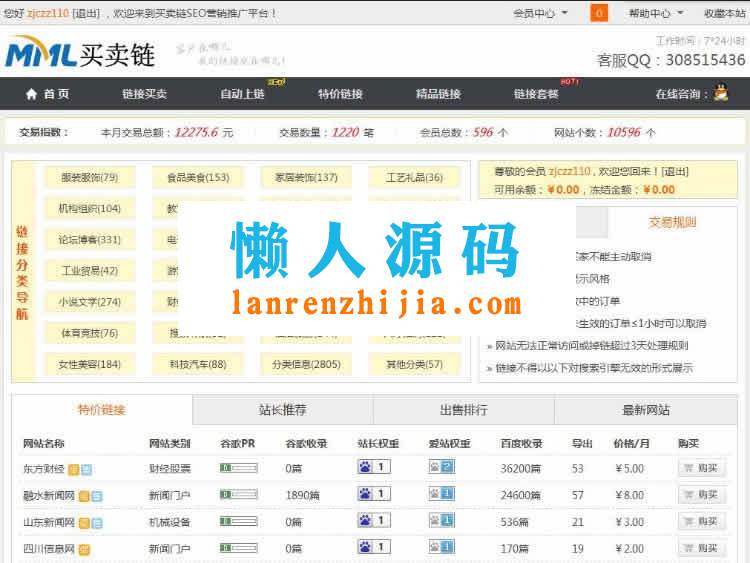
Task: Select the 交易规则 tab
Action: (673, 222)
